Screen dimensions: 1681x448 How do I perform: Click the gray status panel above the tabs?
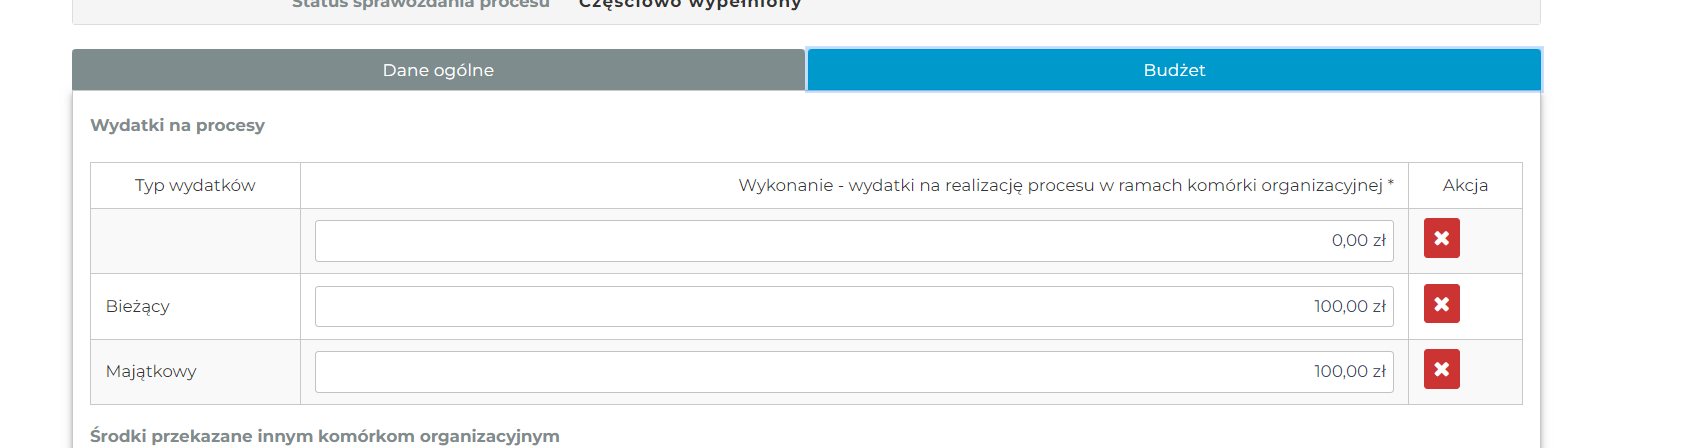1100,10
